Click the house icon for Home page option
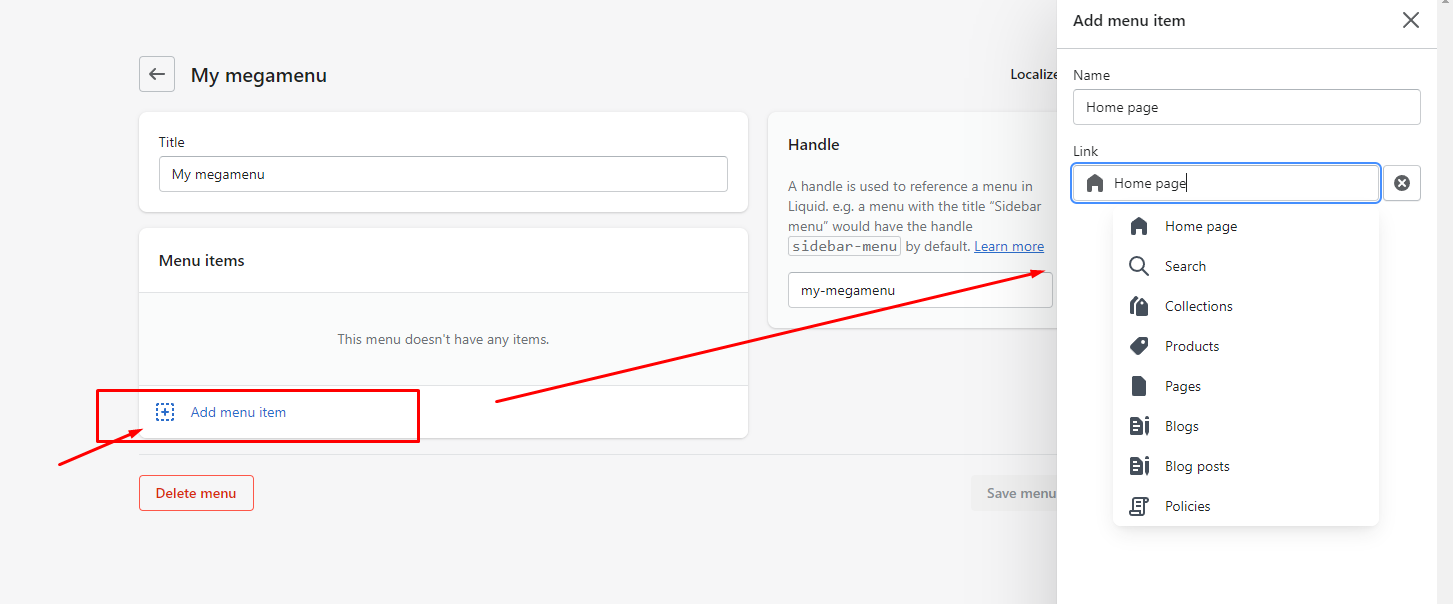The height and width of the screenshot is (604, 1453). [x=1138, y=227]
